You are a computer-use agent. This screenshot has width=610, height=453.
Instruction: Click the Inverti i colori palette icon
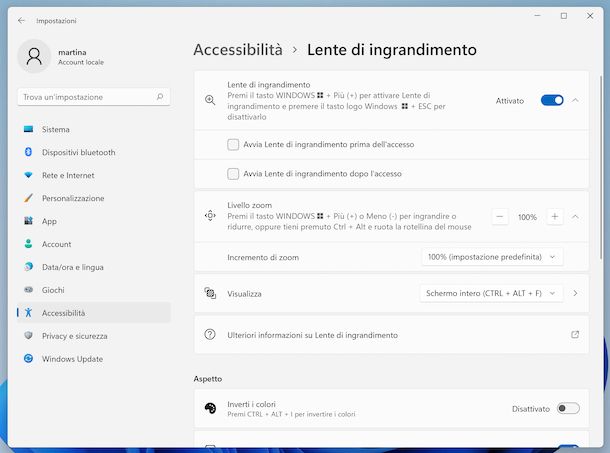(210, 408)
